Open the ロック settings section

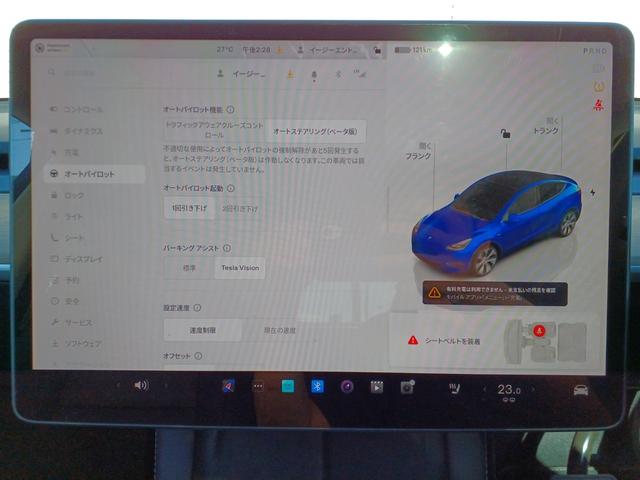coord(67,195)
